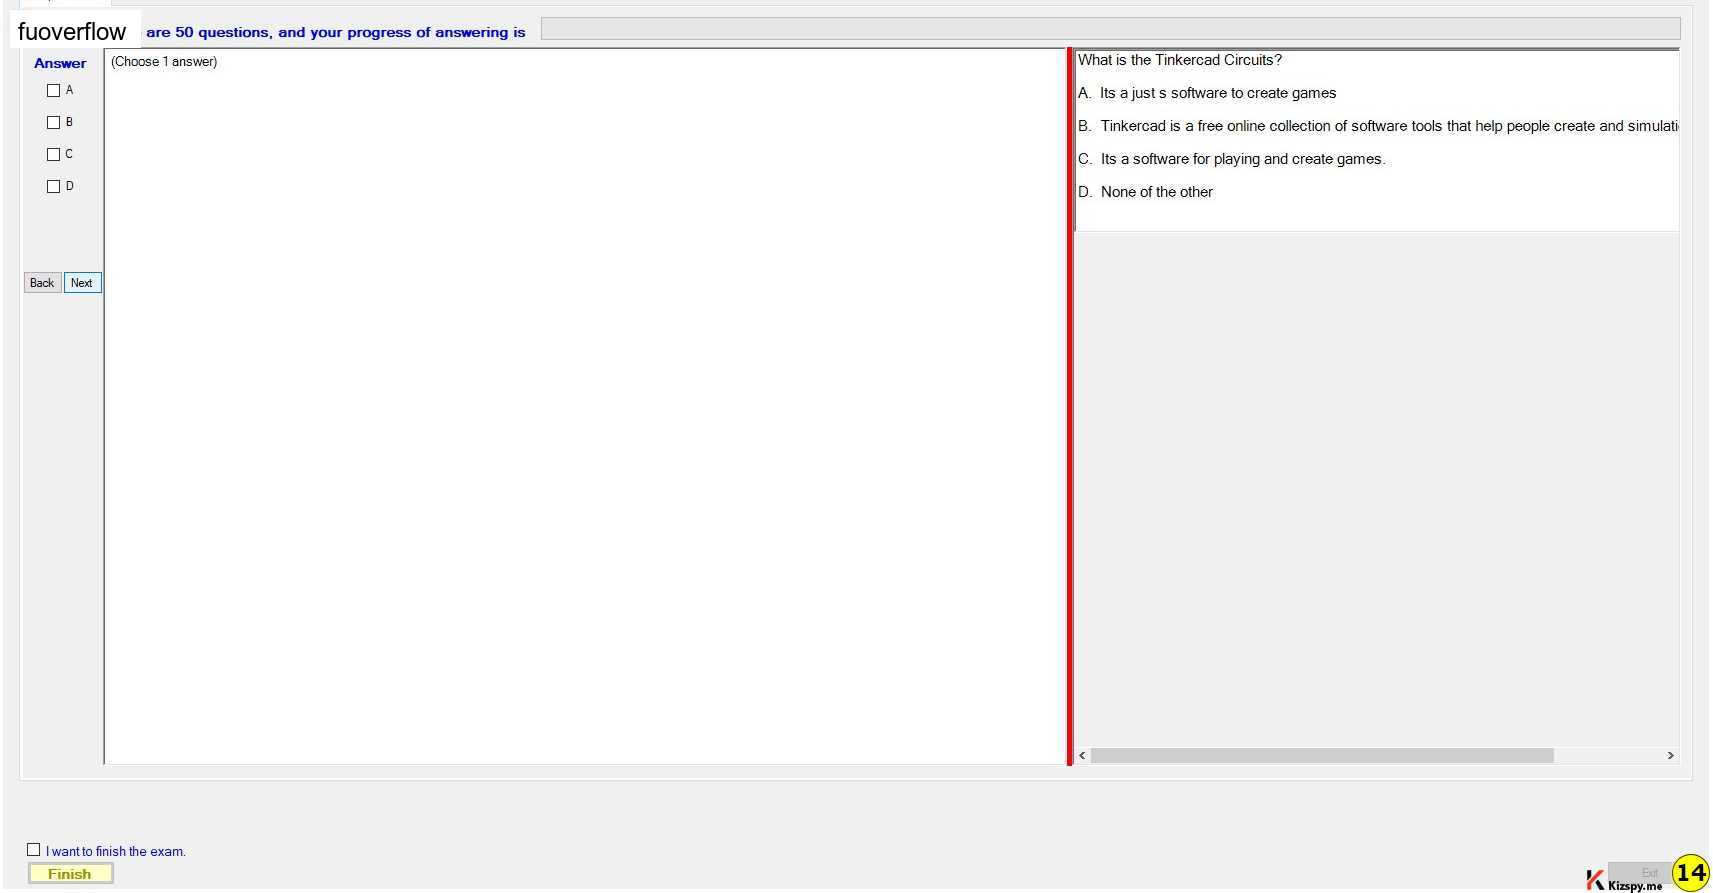Viewport: 1713px width, 893px height.
Task: Click the question panel's scroll left arrow
Action: point(1082,756)
